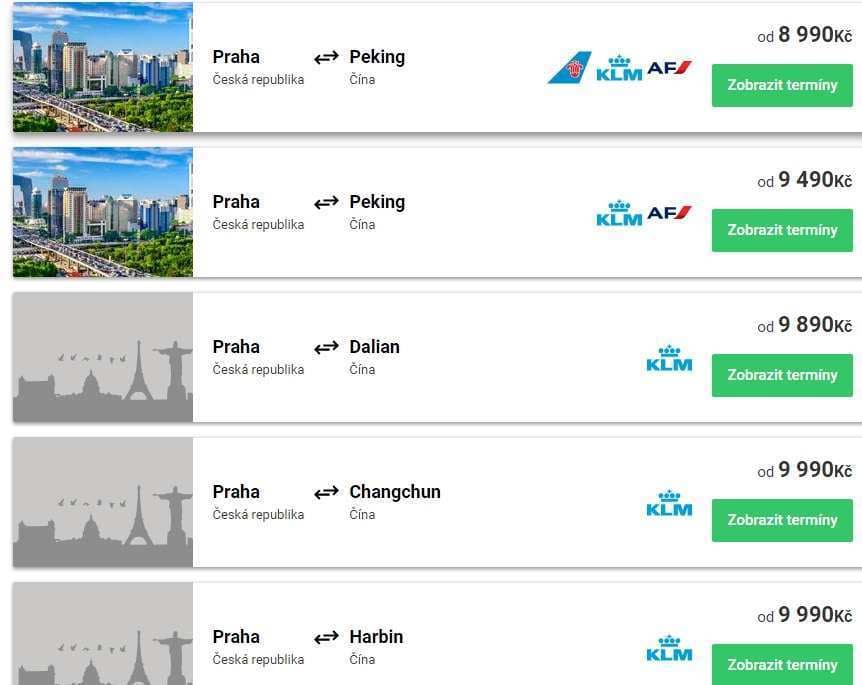The height and width of the screenshot is (685, 862).
Task: Click KLM logo in 8 990 Kč offer
Action: coord(619,68)
